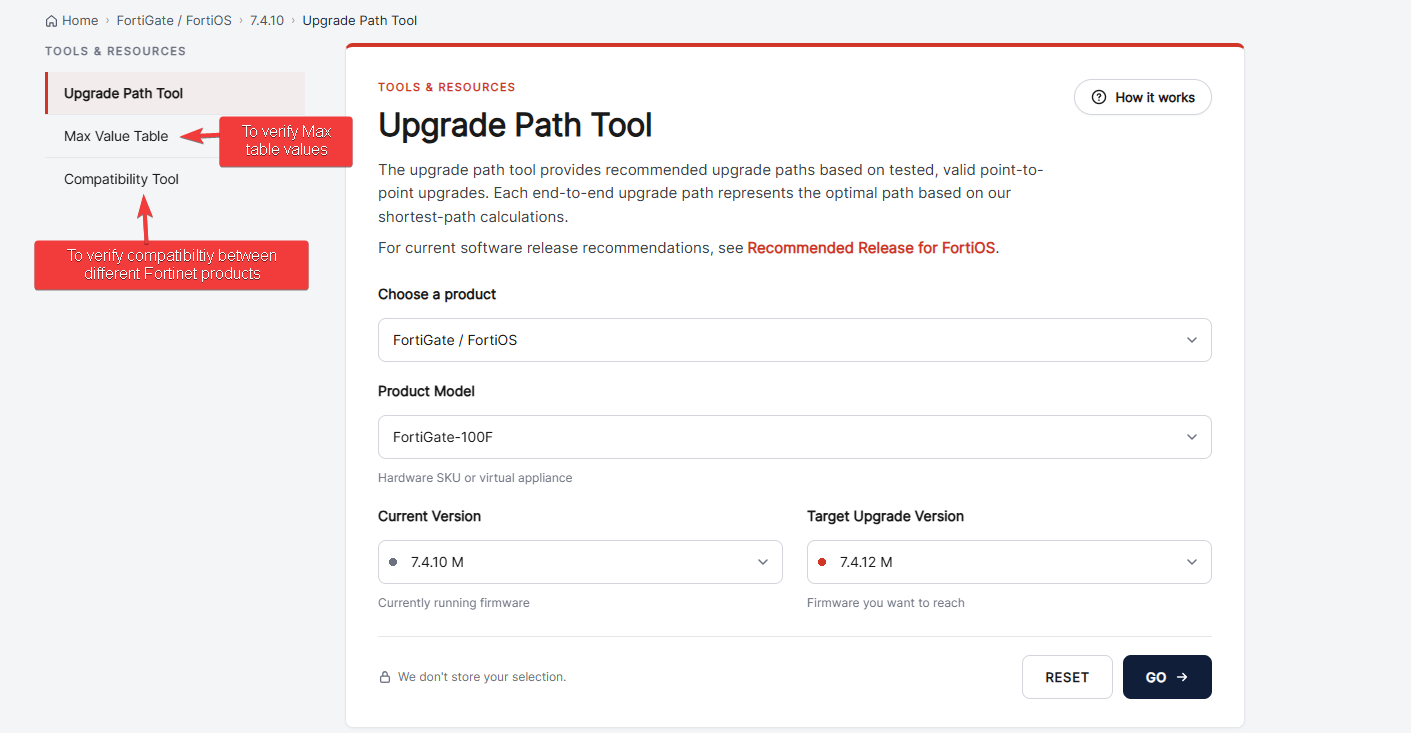Screen dimensions: 1411x733
Task: Click the question mark help icon
Action: (1099, 98)
